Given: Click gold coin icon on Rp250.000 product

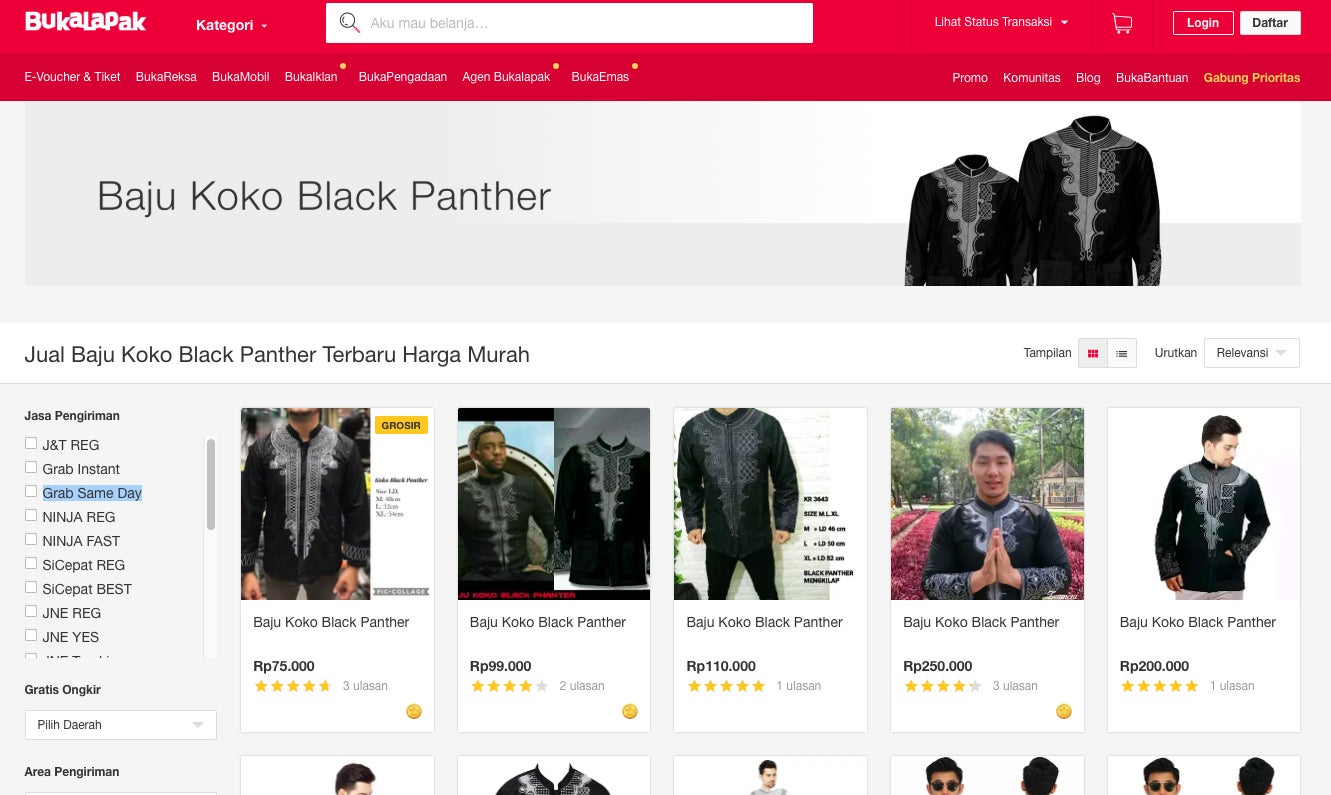Looking at the screenshot, I should [x=1064, y=711].
